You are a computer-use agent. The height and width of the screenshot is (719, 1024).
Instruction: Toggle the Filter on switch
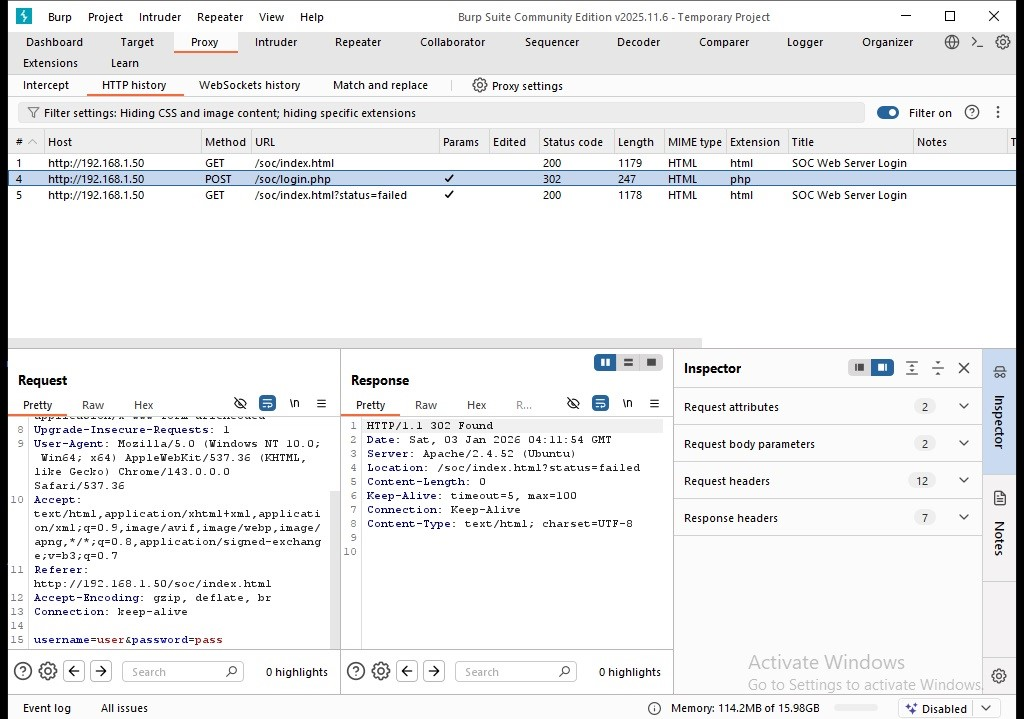pos(888,112)
